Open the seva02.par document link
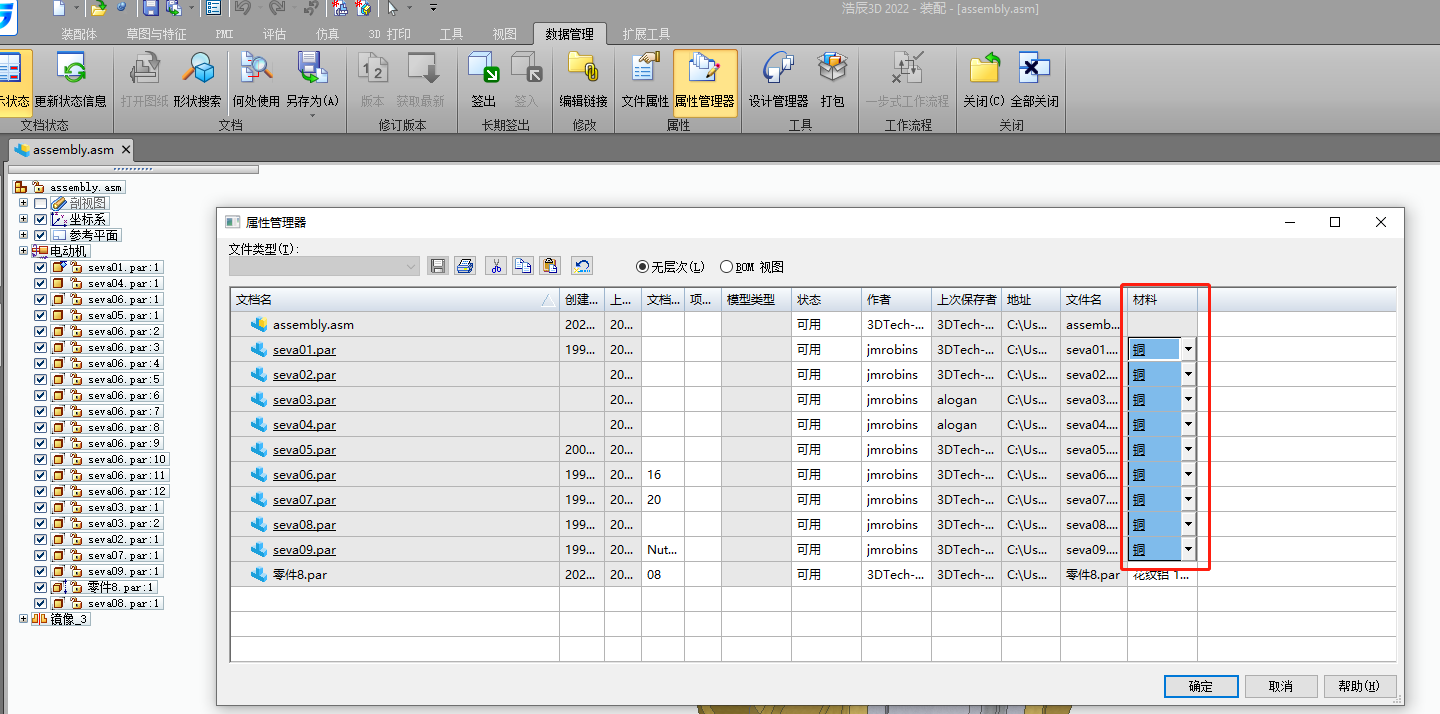The image size is (1440, 714). pyautogui.click(x=304, y=375)
